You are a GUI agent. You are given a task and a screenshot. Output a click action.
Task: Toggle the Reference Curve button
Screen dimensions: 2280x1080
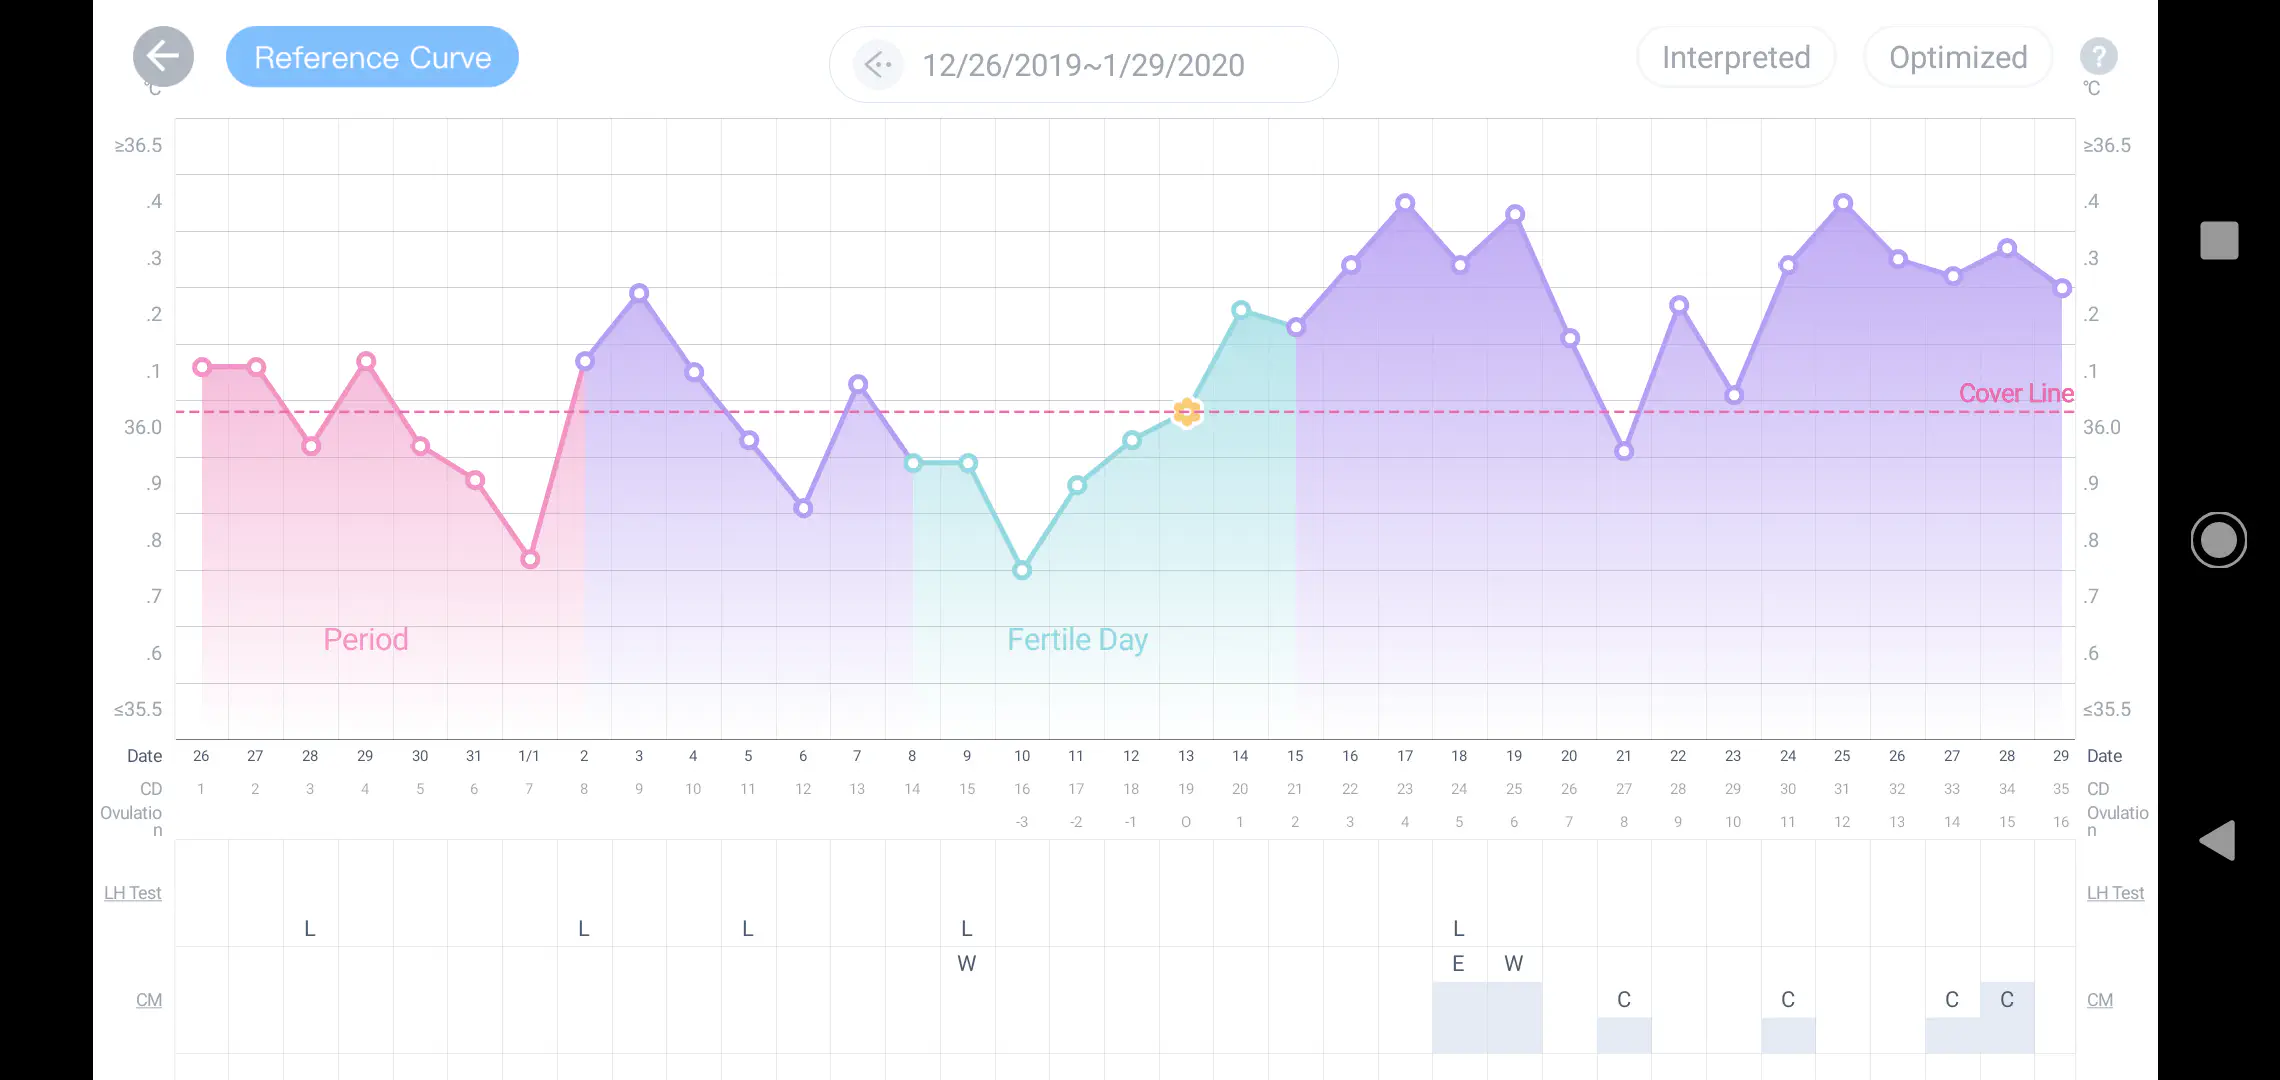click(x=372, y=57)
